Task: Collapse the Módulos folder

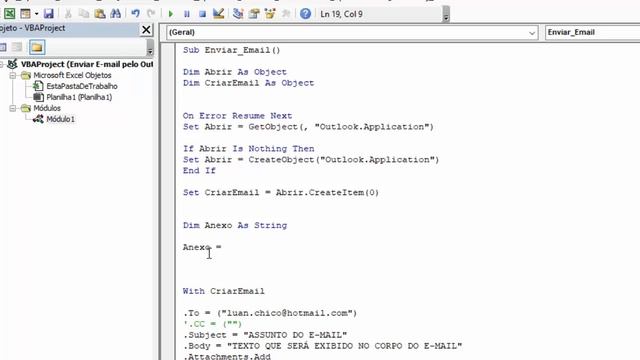Action: (13, 108)
